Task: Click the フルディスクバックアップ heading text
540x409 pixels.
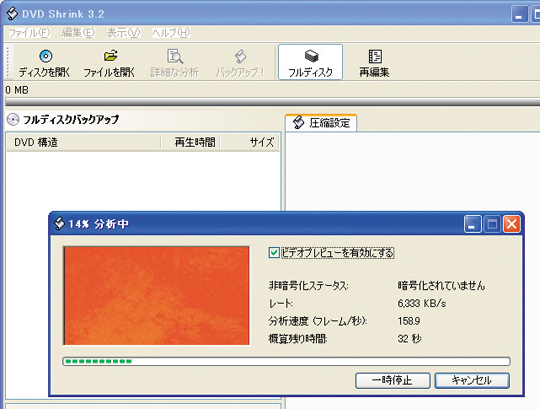Action: point(71,119)
